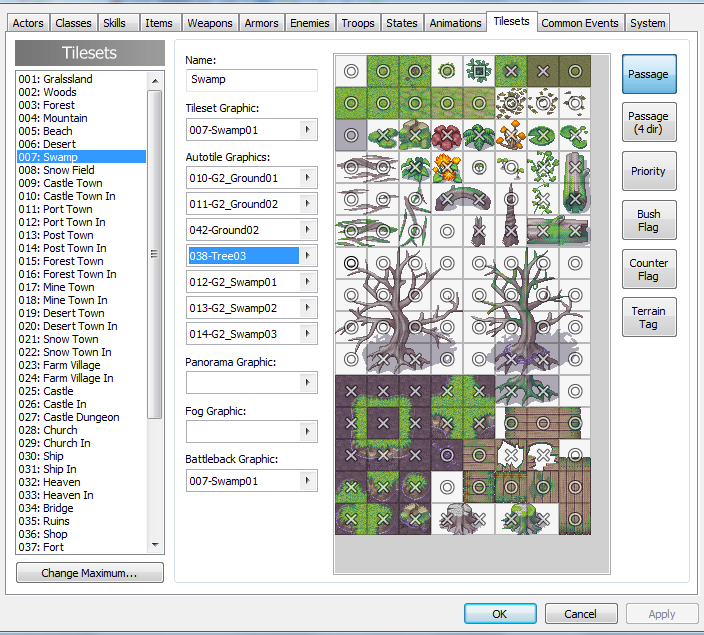Click the tileset list scroll-up arrow
The height and width of the screenshot is (635, 704).
point(155,81)
